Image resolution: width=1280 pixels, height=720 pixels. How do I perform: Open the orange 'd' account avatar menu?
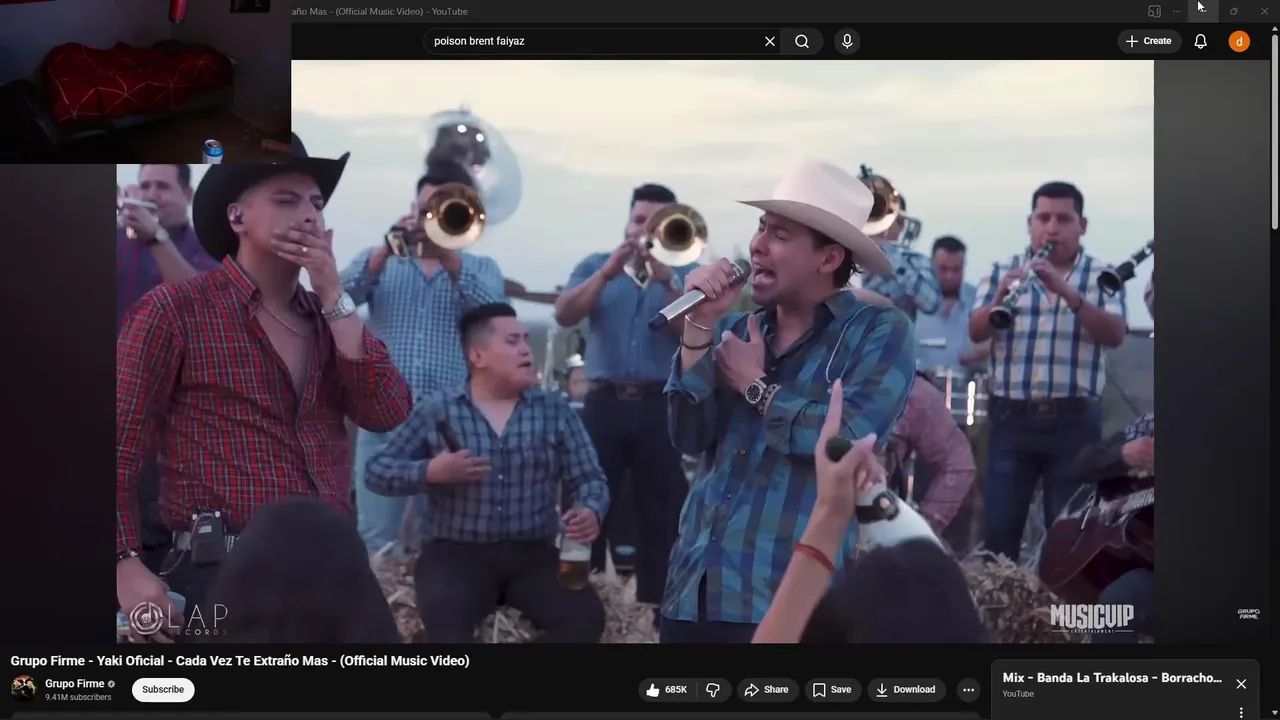click(1239, 41)
